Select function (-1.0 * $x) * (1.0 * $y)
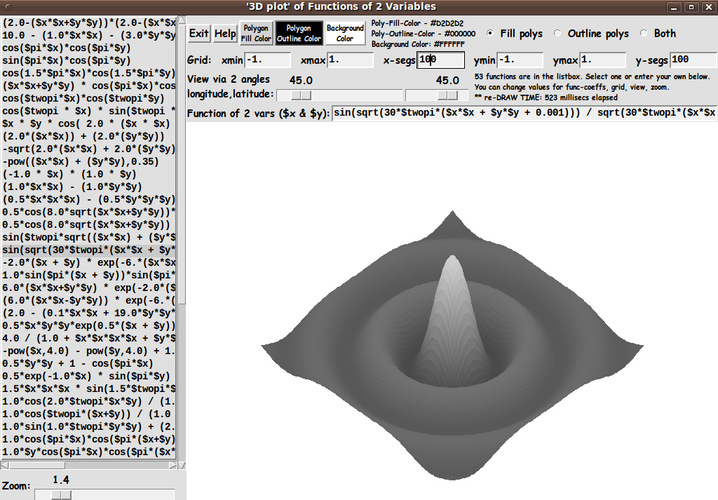The width and height of the screenshot is (718, 500). point(88,174)
